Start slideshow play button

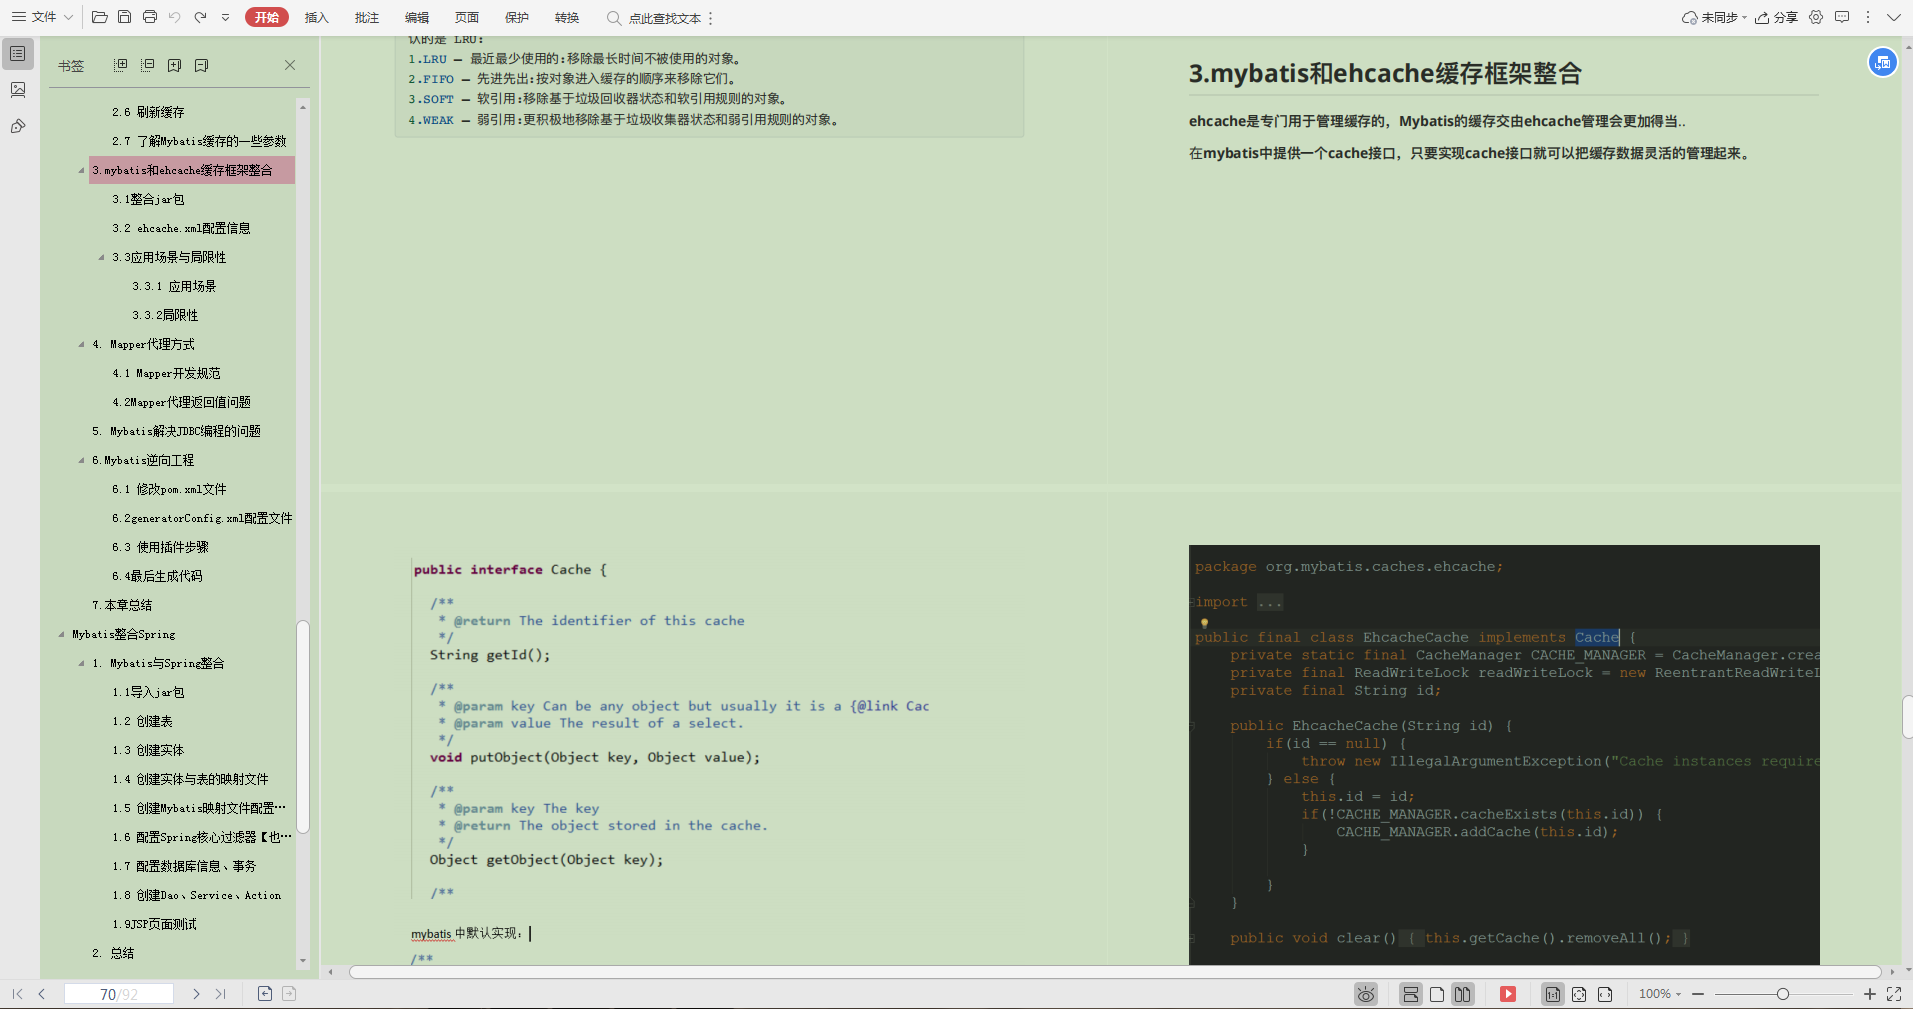[1508, 994]
